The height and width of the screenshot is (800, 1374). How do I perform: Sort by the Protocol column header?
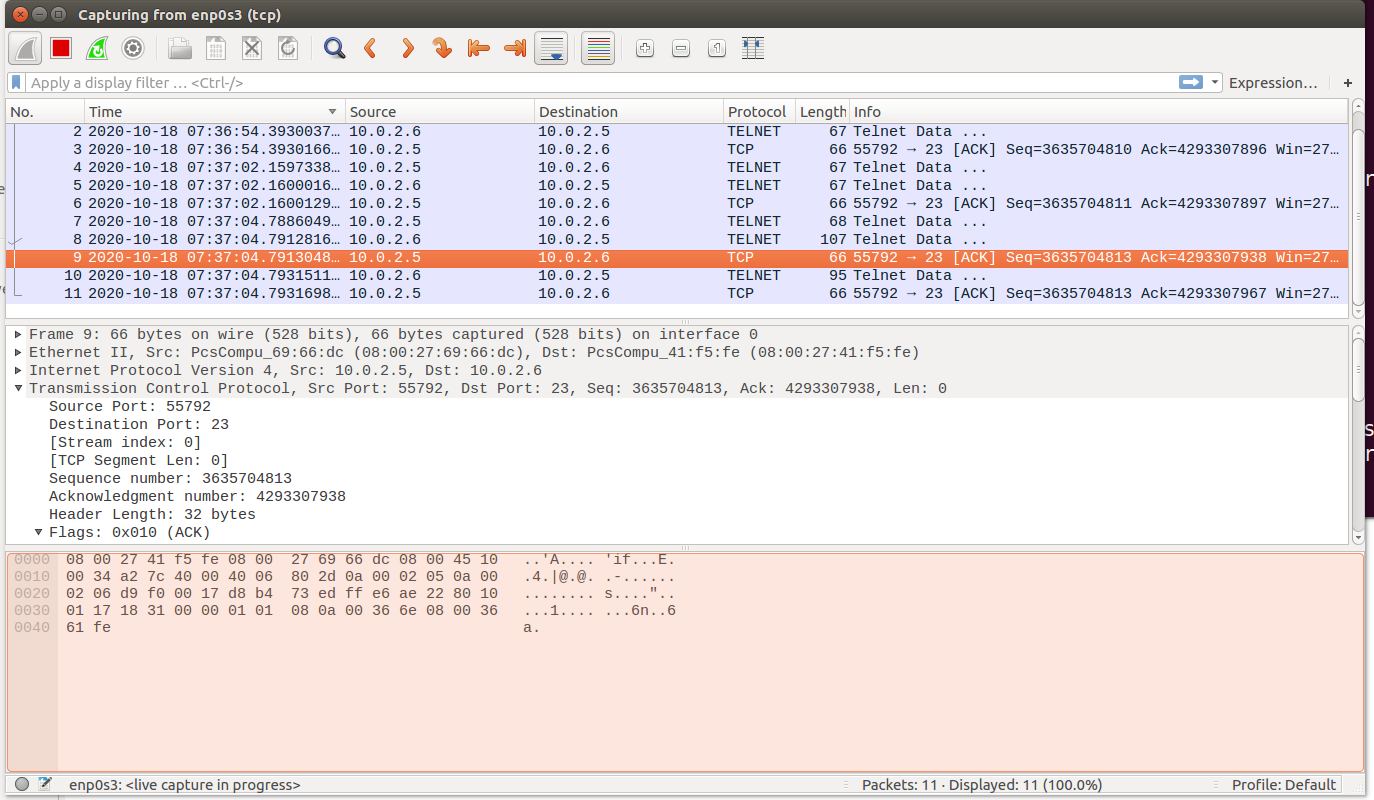[x=760, y=112]
